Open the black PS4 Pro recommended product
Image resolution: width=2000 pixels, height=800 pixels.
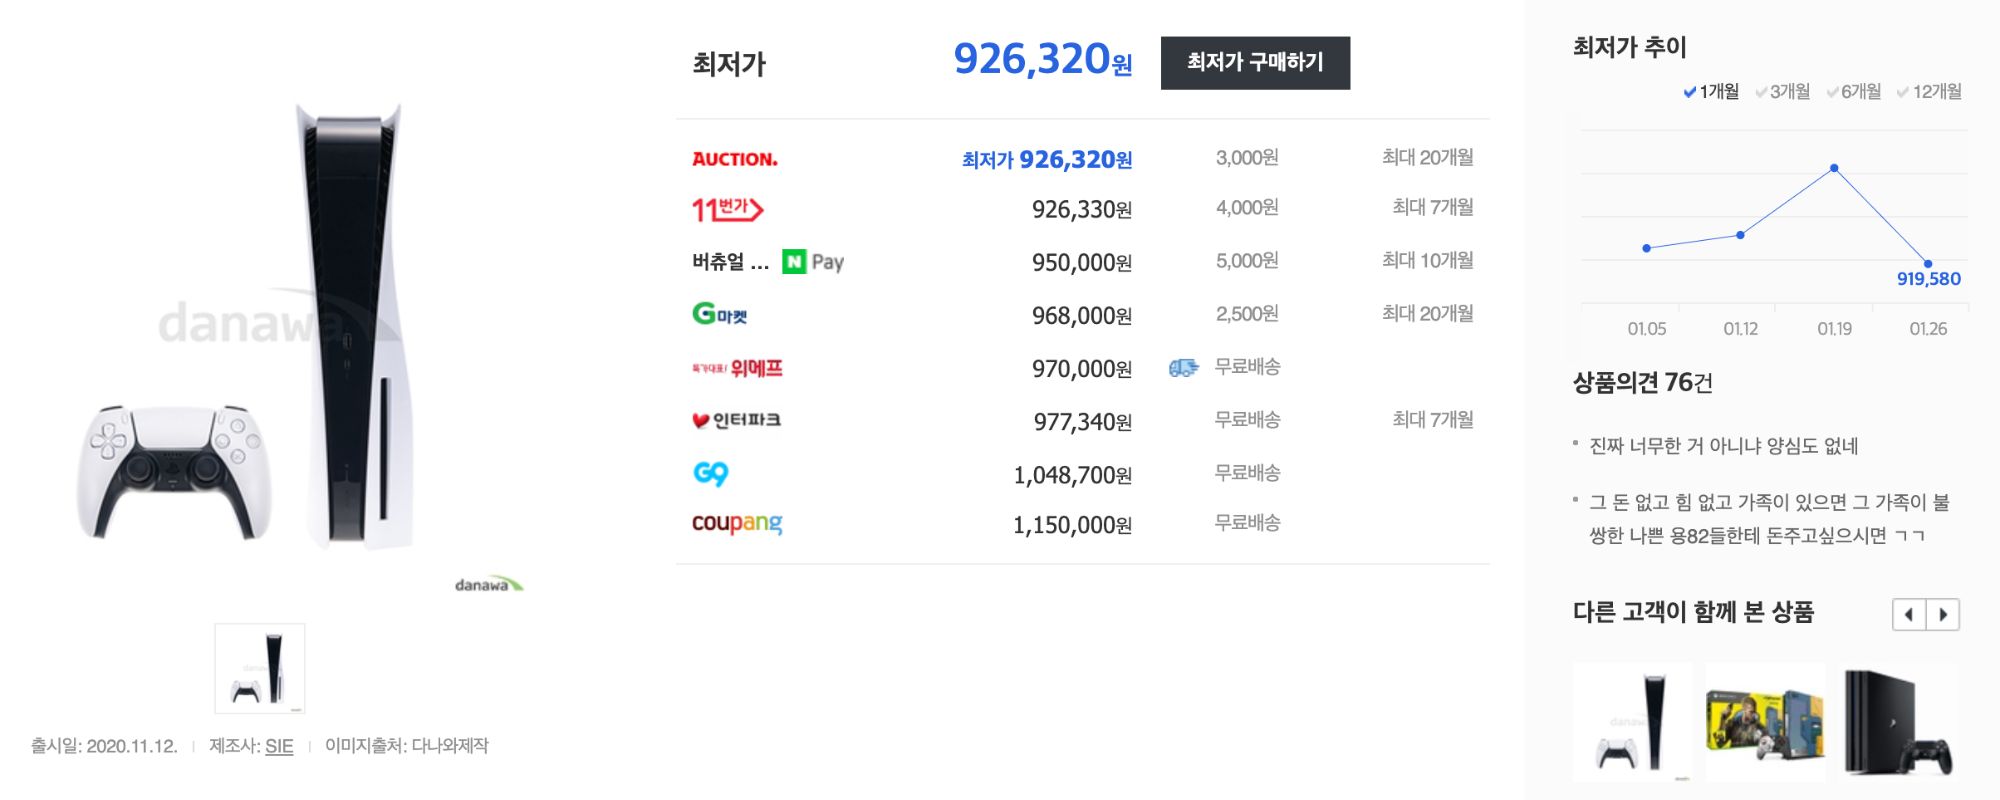tap(1898, 722)
